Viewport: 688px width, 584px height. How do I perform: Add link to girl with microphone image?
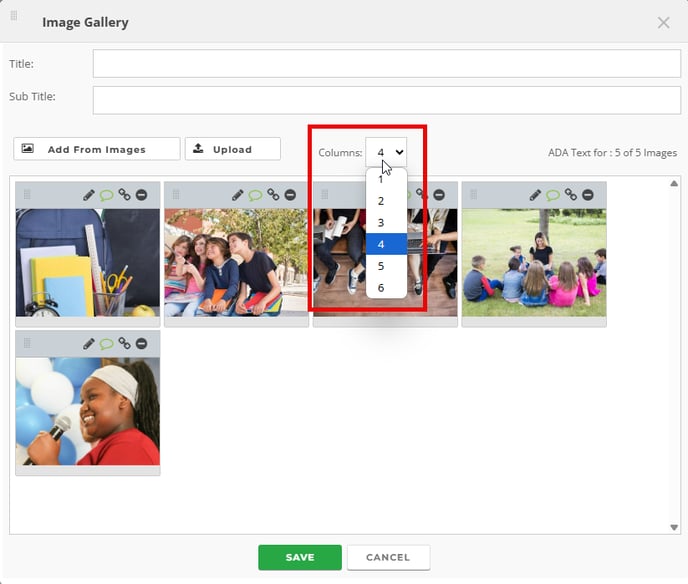click(x=125, y=343)
